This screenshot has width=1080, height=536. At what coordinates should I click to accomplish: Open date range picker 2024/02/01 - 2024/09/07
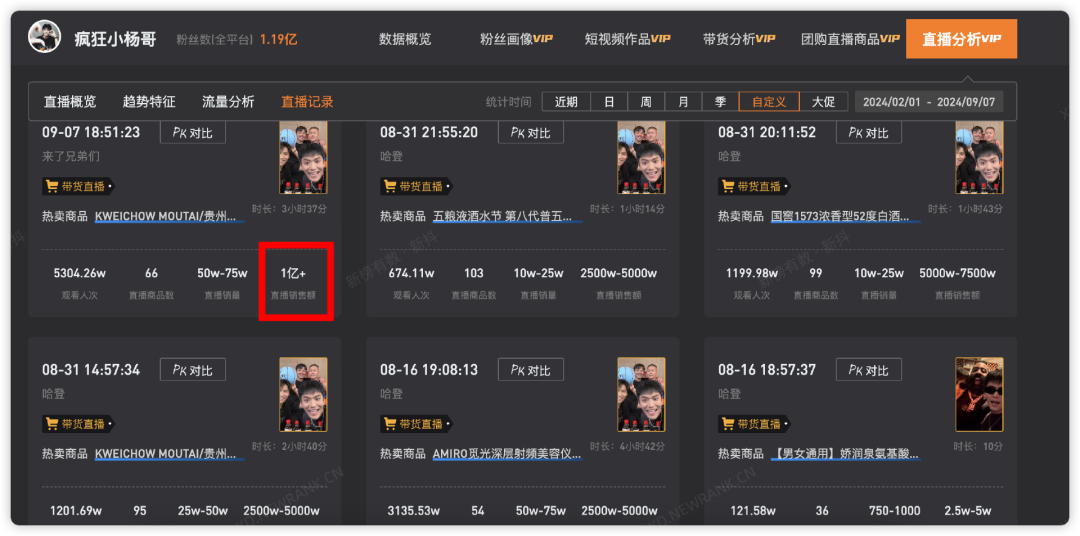(x=928, y=102)
